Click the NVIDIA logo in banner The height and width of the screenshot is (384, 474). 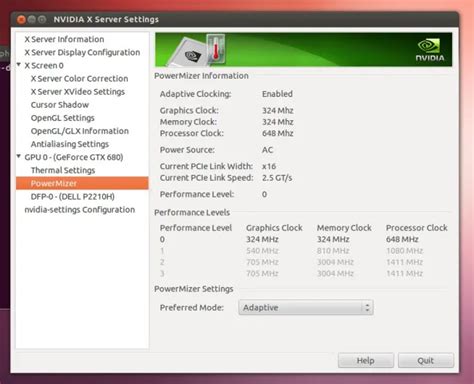[x=430, y=50]
